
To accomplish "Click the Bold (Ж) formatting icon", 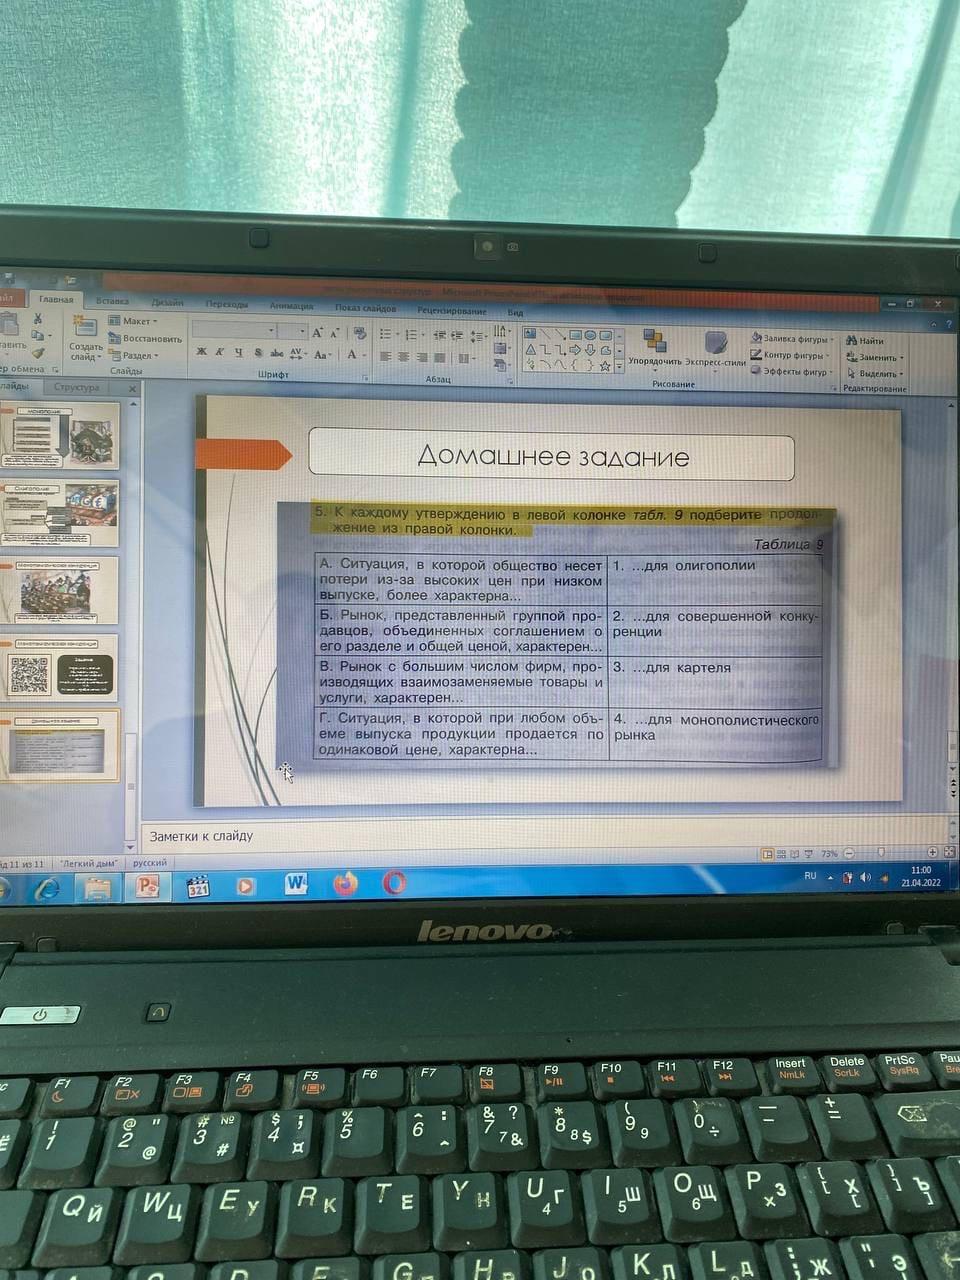I will (201, 352).
